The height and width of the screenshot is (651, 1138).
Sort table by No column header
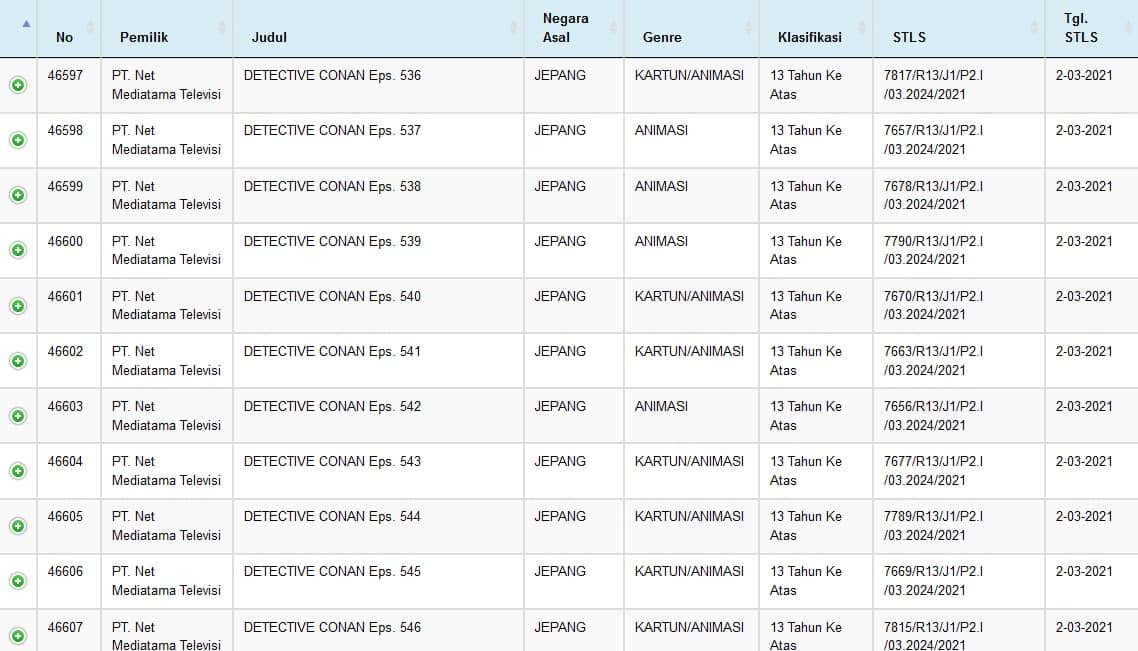point(65,37)
